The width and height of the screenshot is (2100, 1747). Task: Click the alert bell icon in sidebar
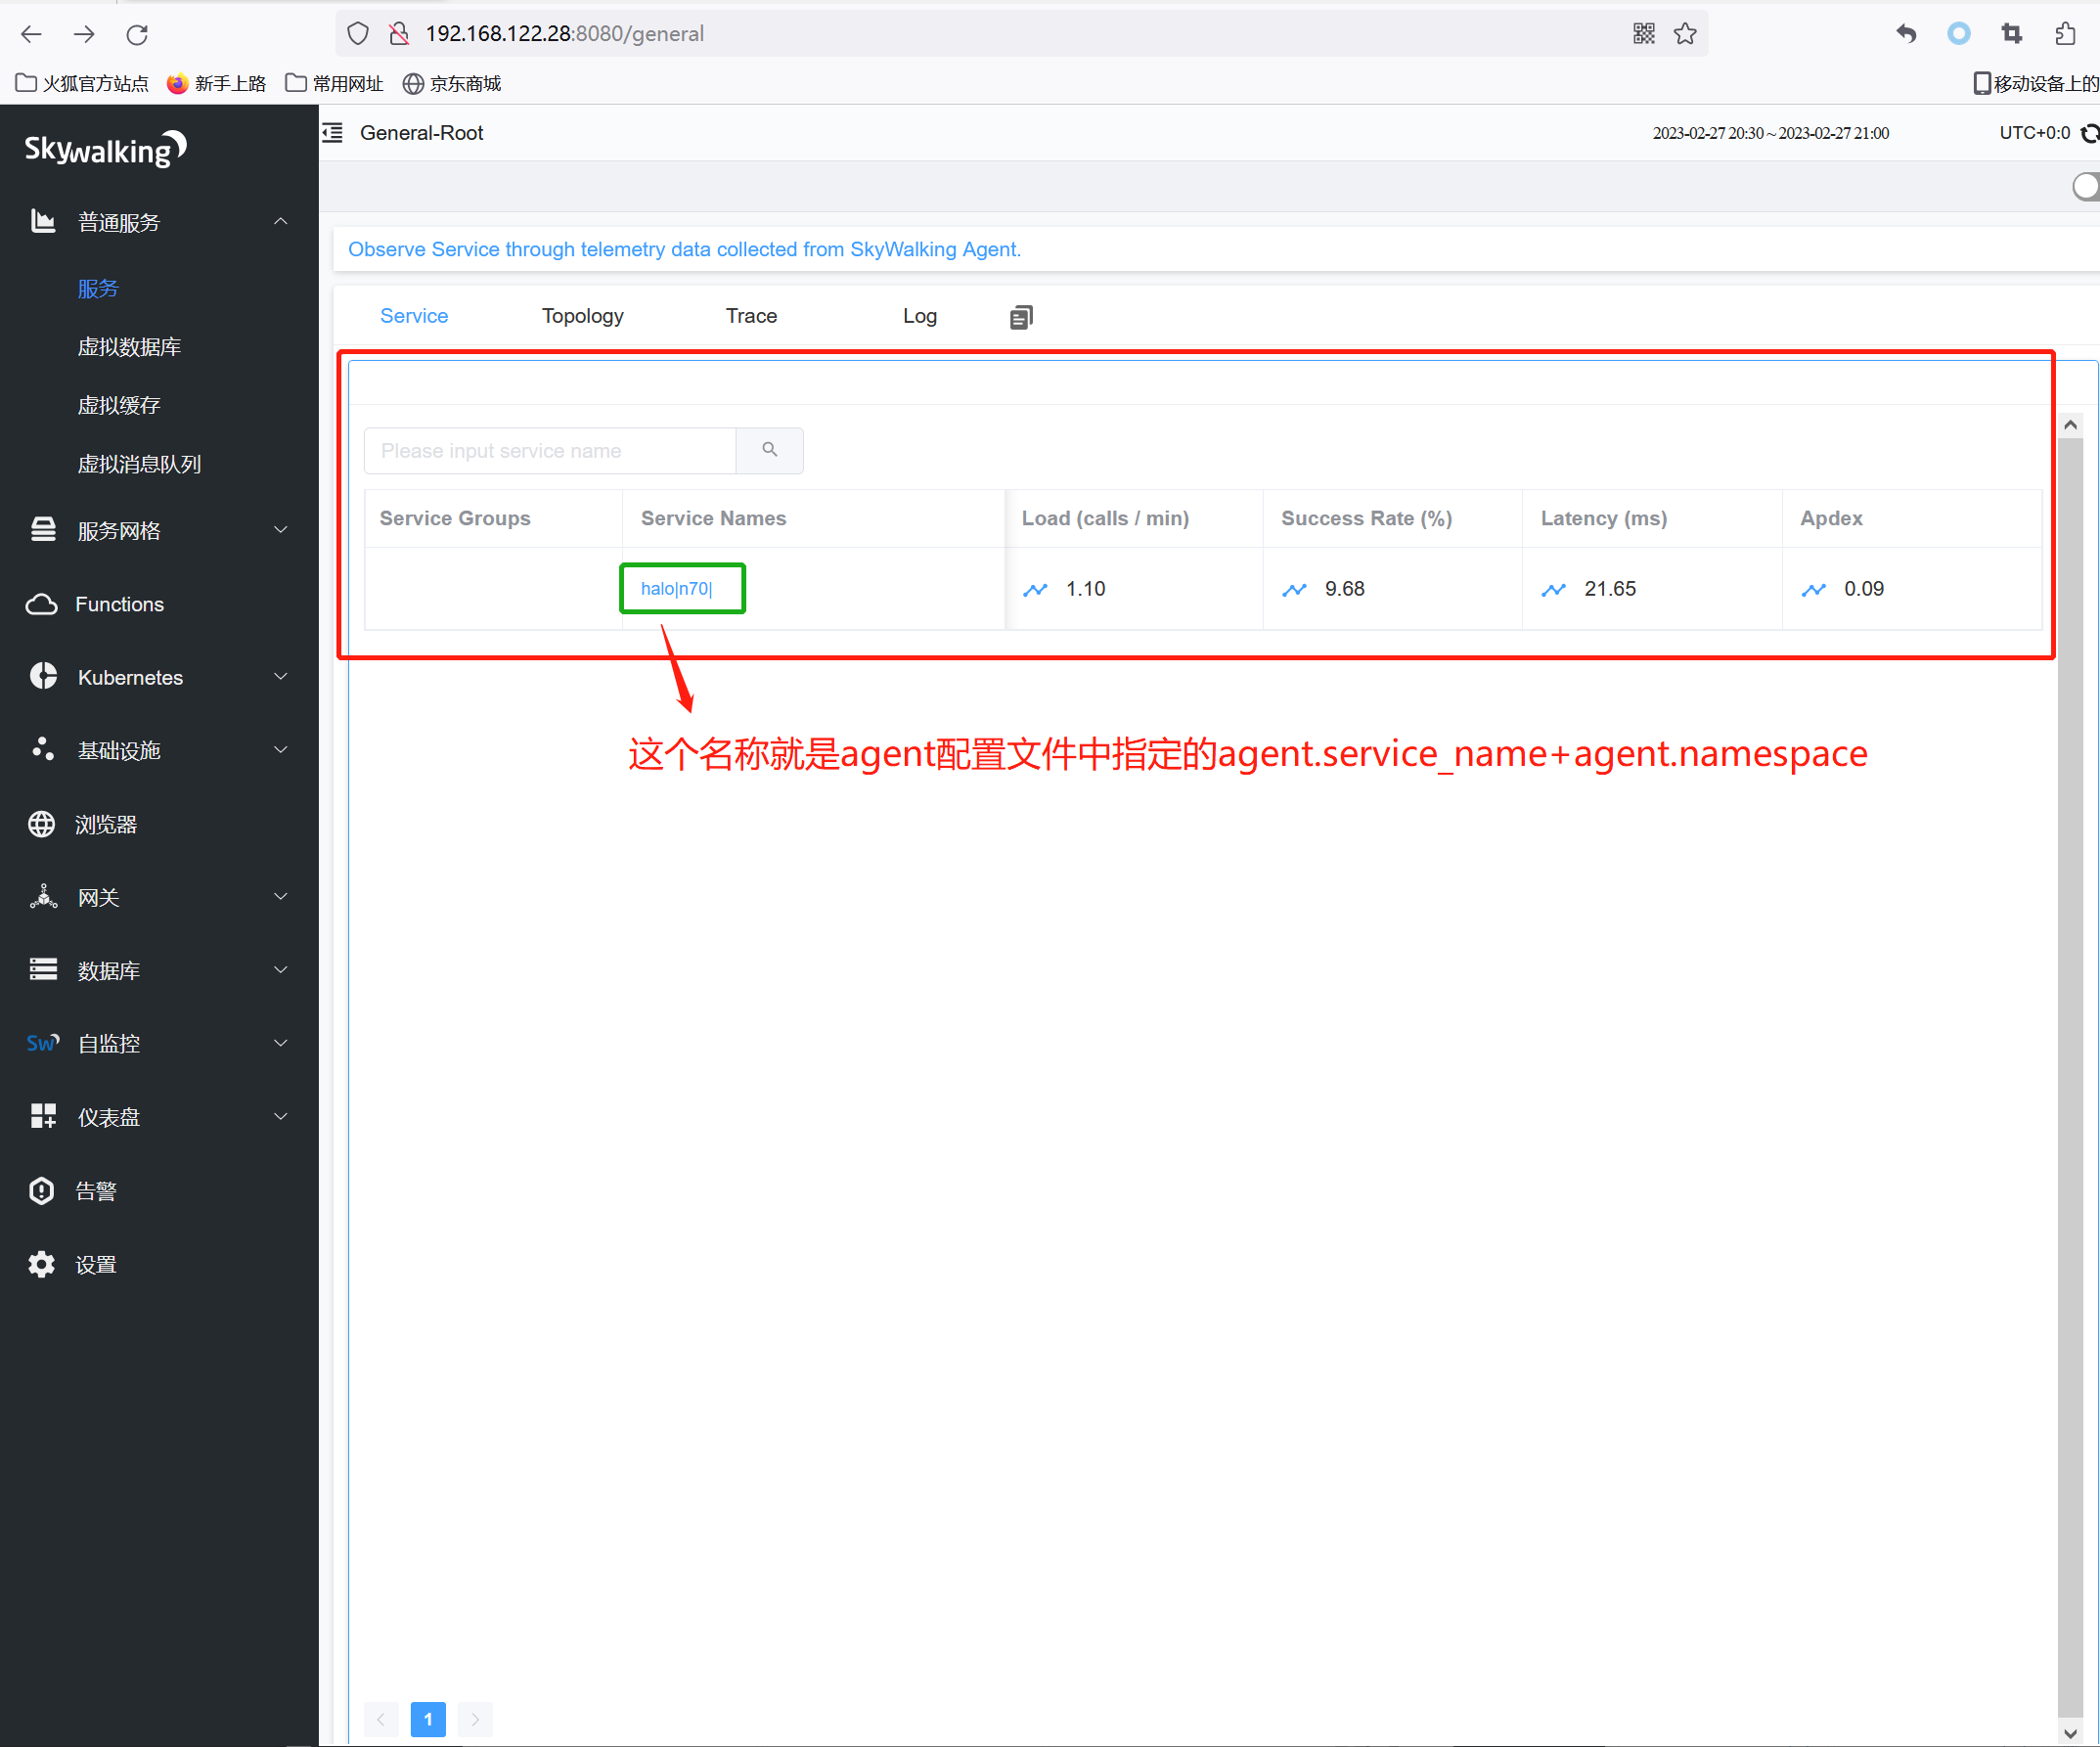44,1189
